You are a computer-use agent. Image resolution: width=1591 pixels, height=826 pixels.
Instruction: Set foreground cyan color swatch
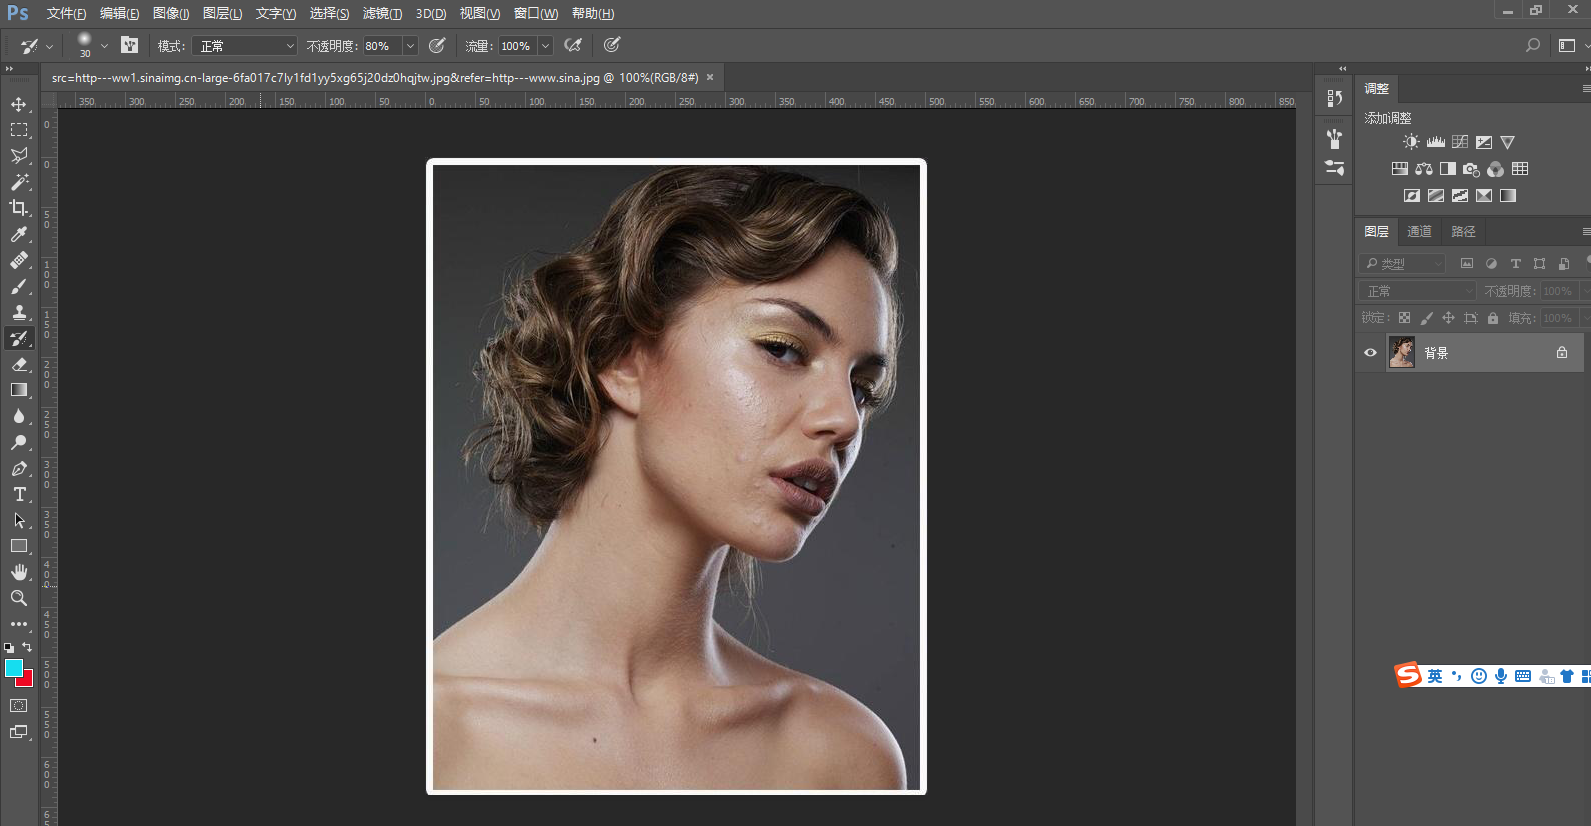click(x=13, y=668)
